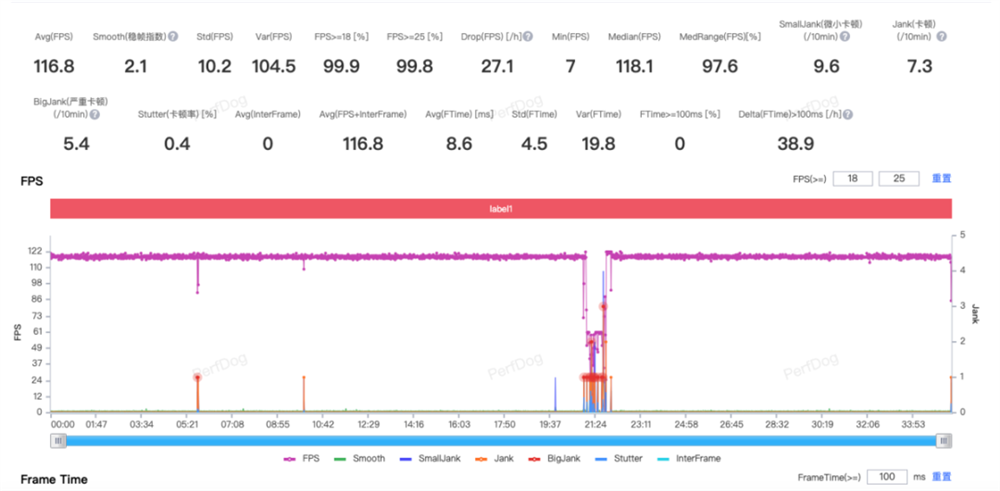Click the FPS threshold field showing 25
The image size is (1000, 491).
[x=899, y=179]
